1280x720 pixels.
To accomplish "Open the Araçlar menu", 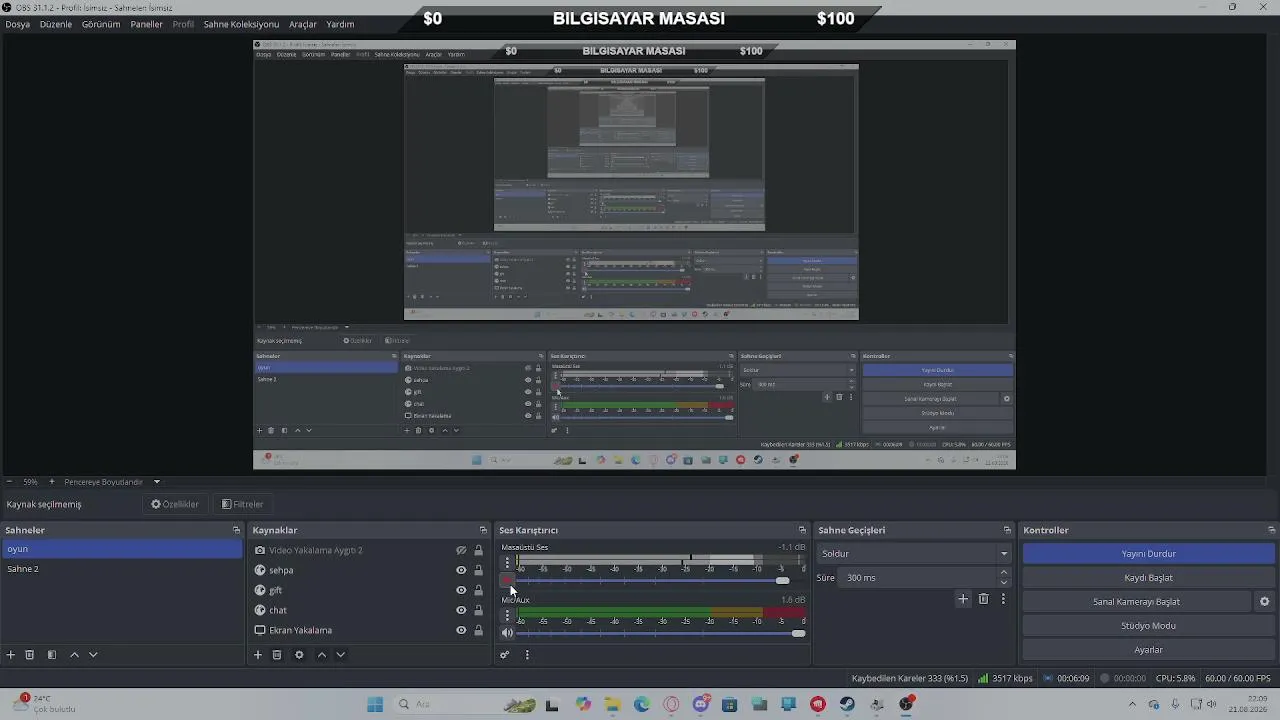I will pyautogui.click(x=303, y=24).
